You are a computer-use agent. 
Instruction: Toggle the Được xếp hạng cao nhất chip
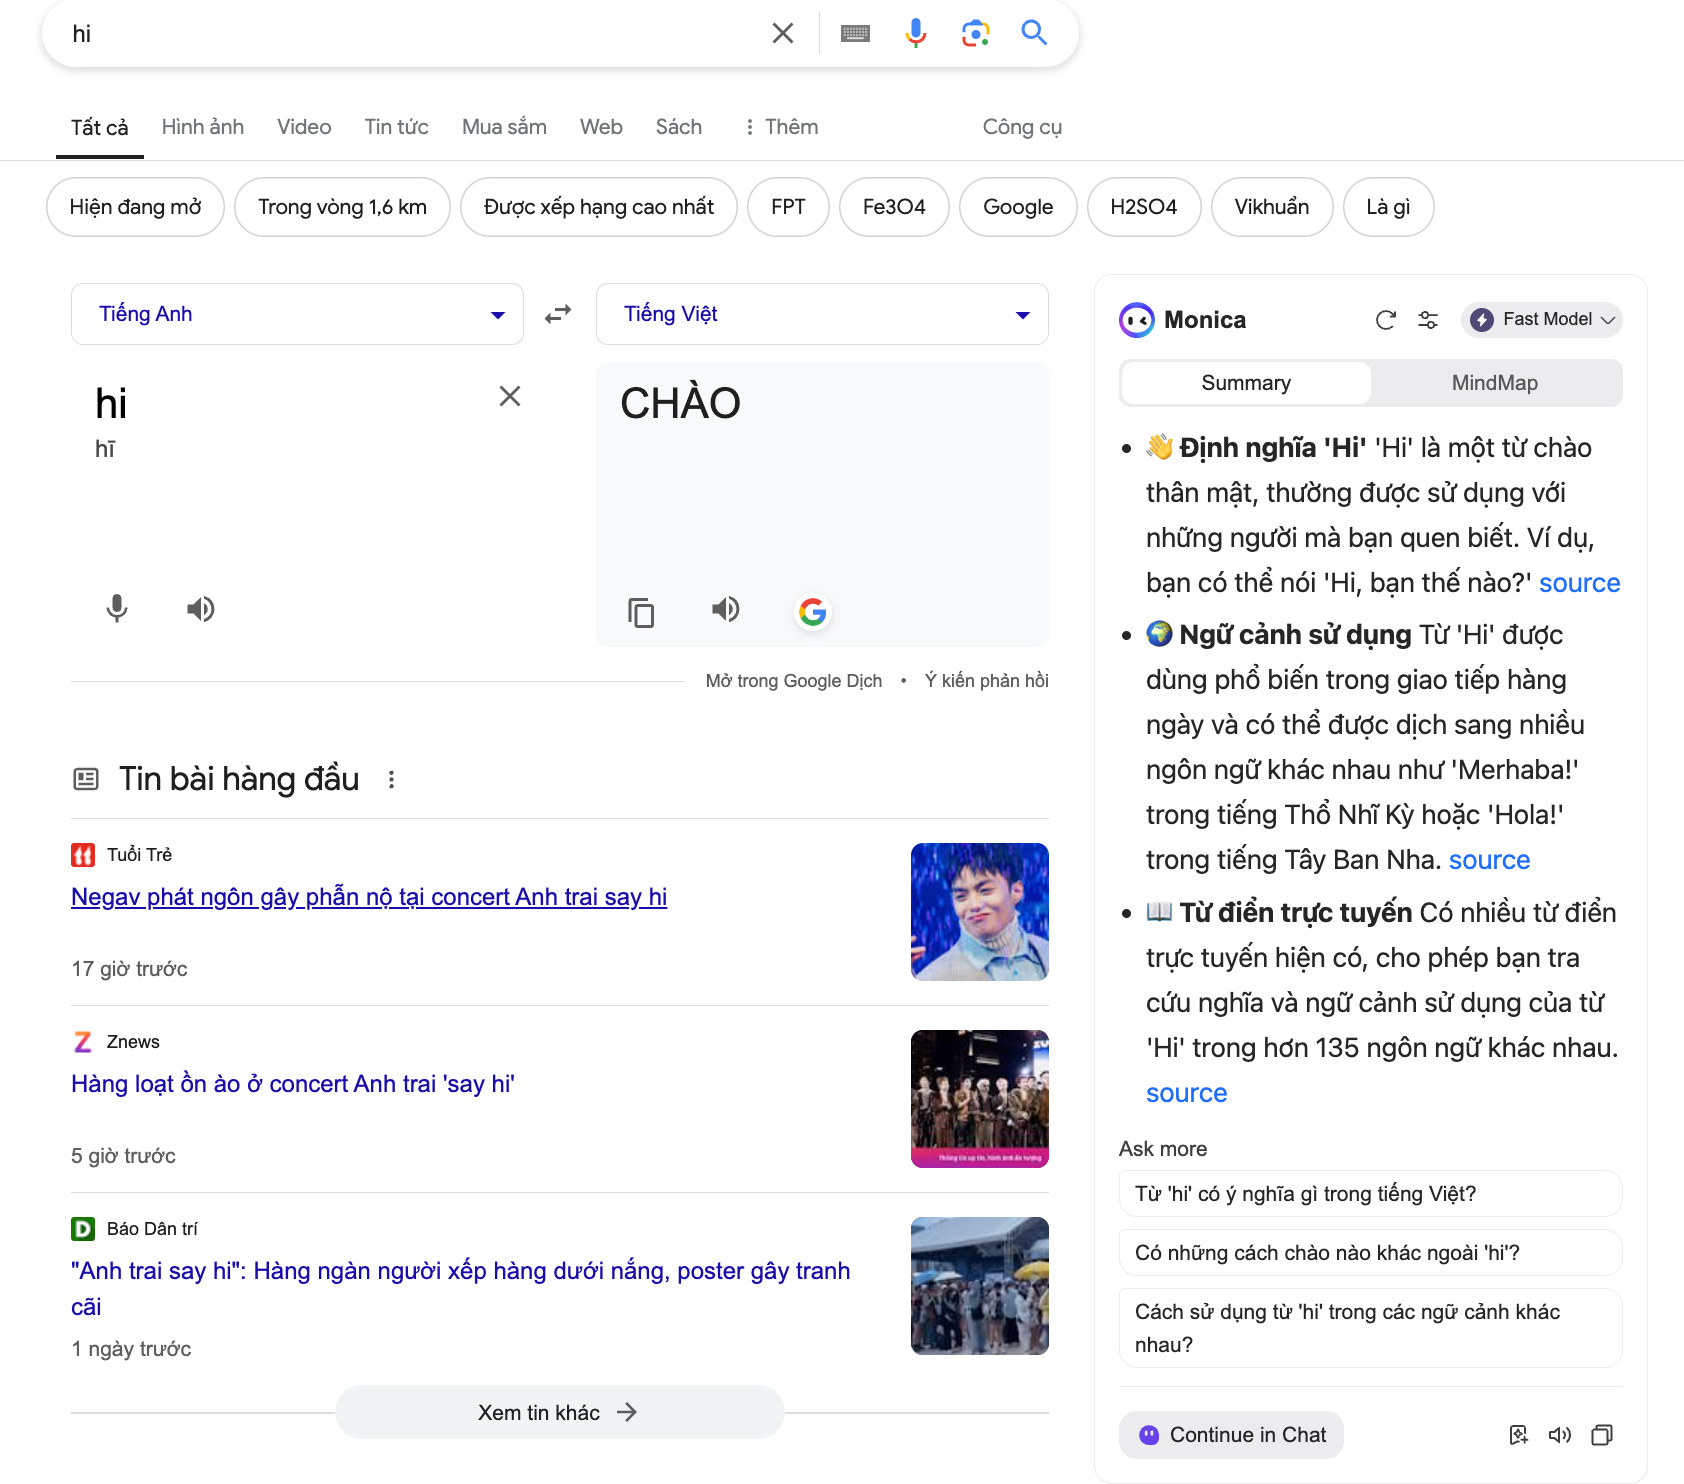[x=599, y=207]
